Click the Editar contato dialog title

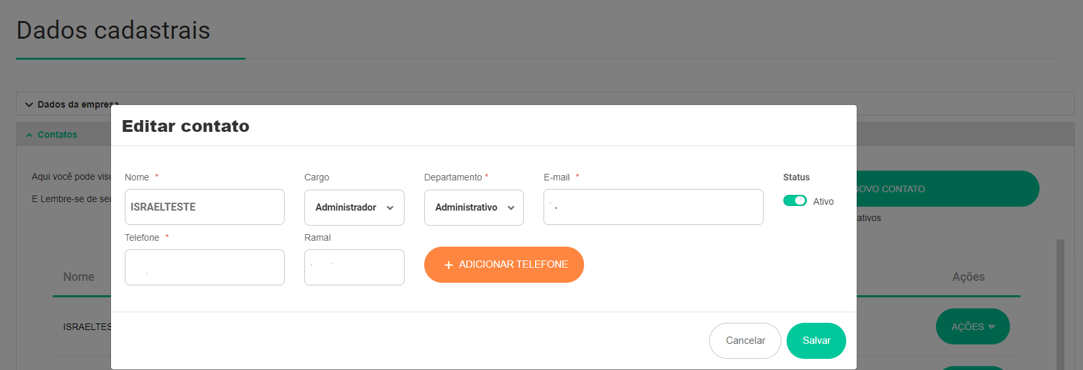pos(186,126)
